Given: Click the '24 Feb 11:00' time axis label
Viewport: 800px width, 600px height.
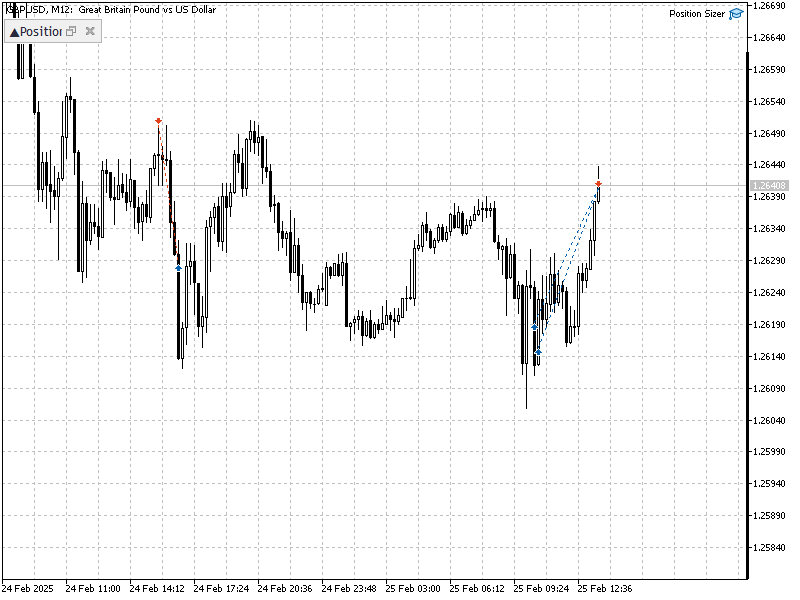Looking at the screenshot, I should (x=93, y=588).
